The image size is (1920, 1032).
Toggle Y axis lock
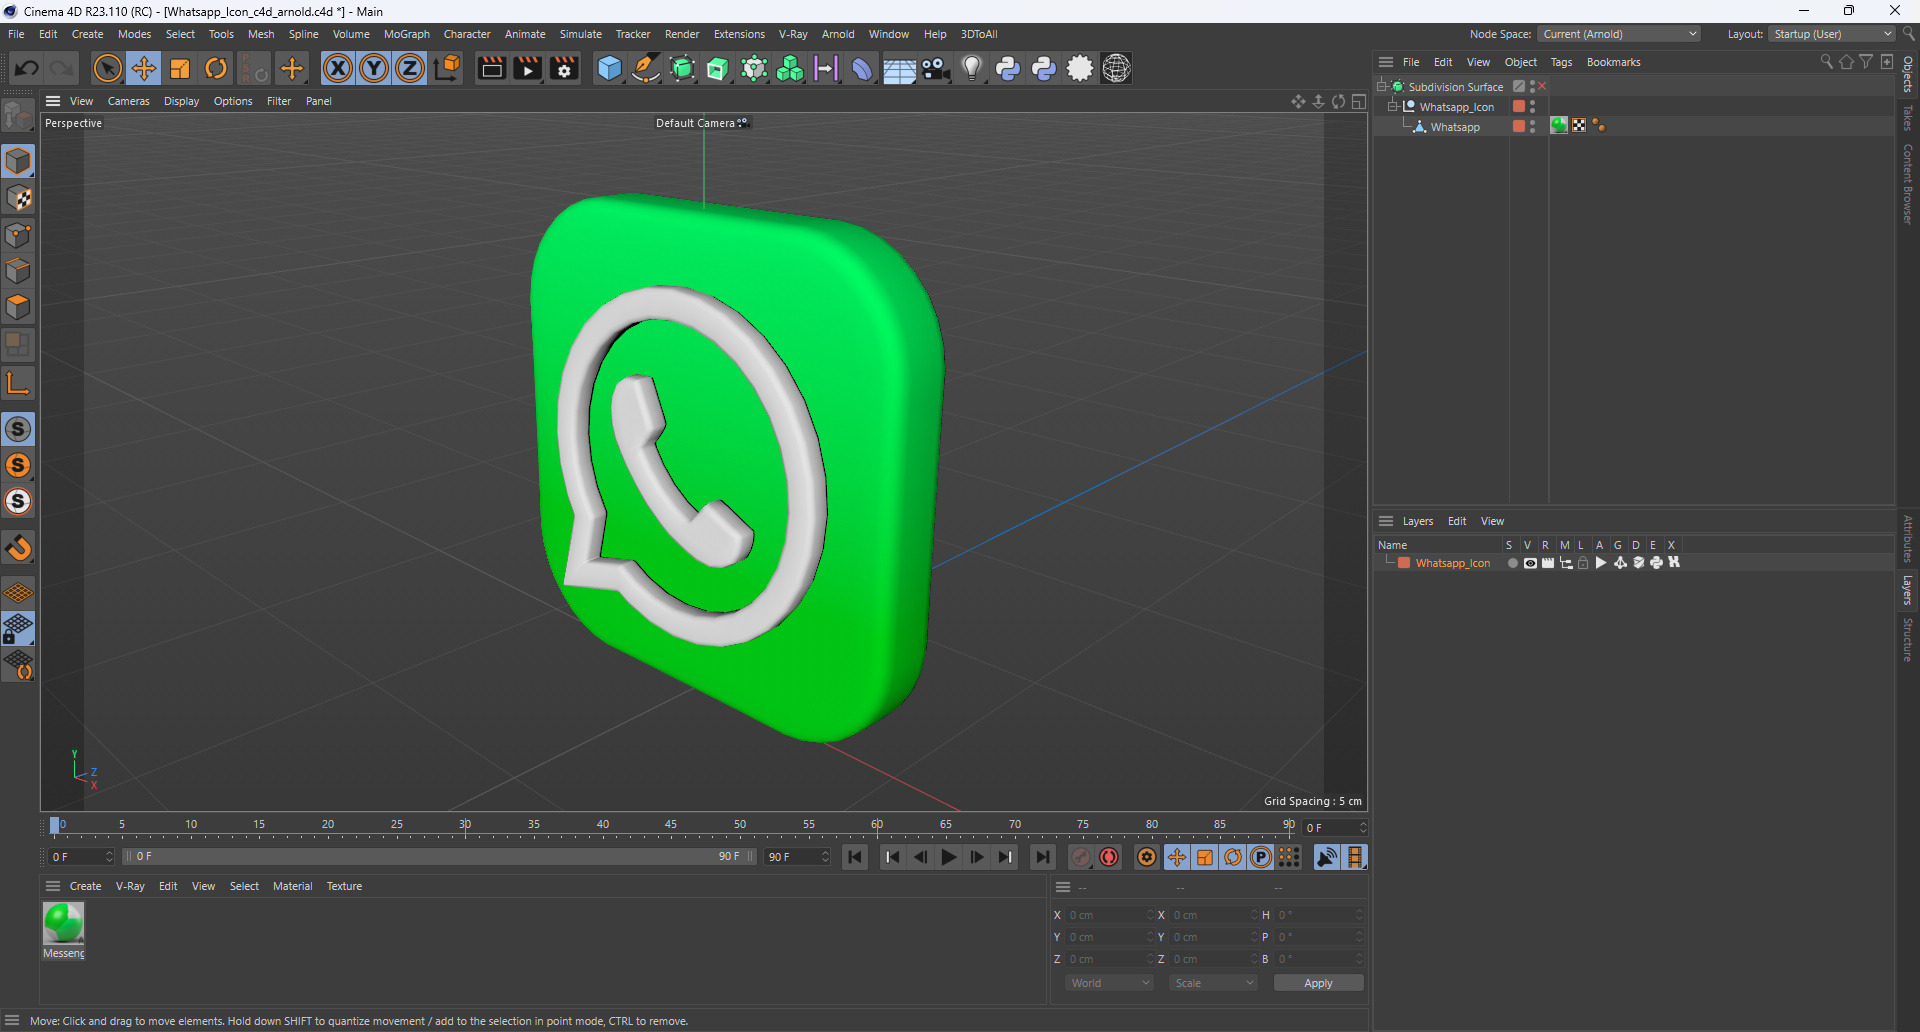(374, 68)
